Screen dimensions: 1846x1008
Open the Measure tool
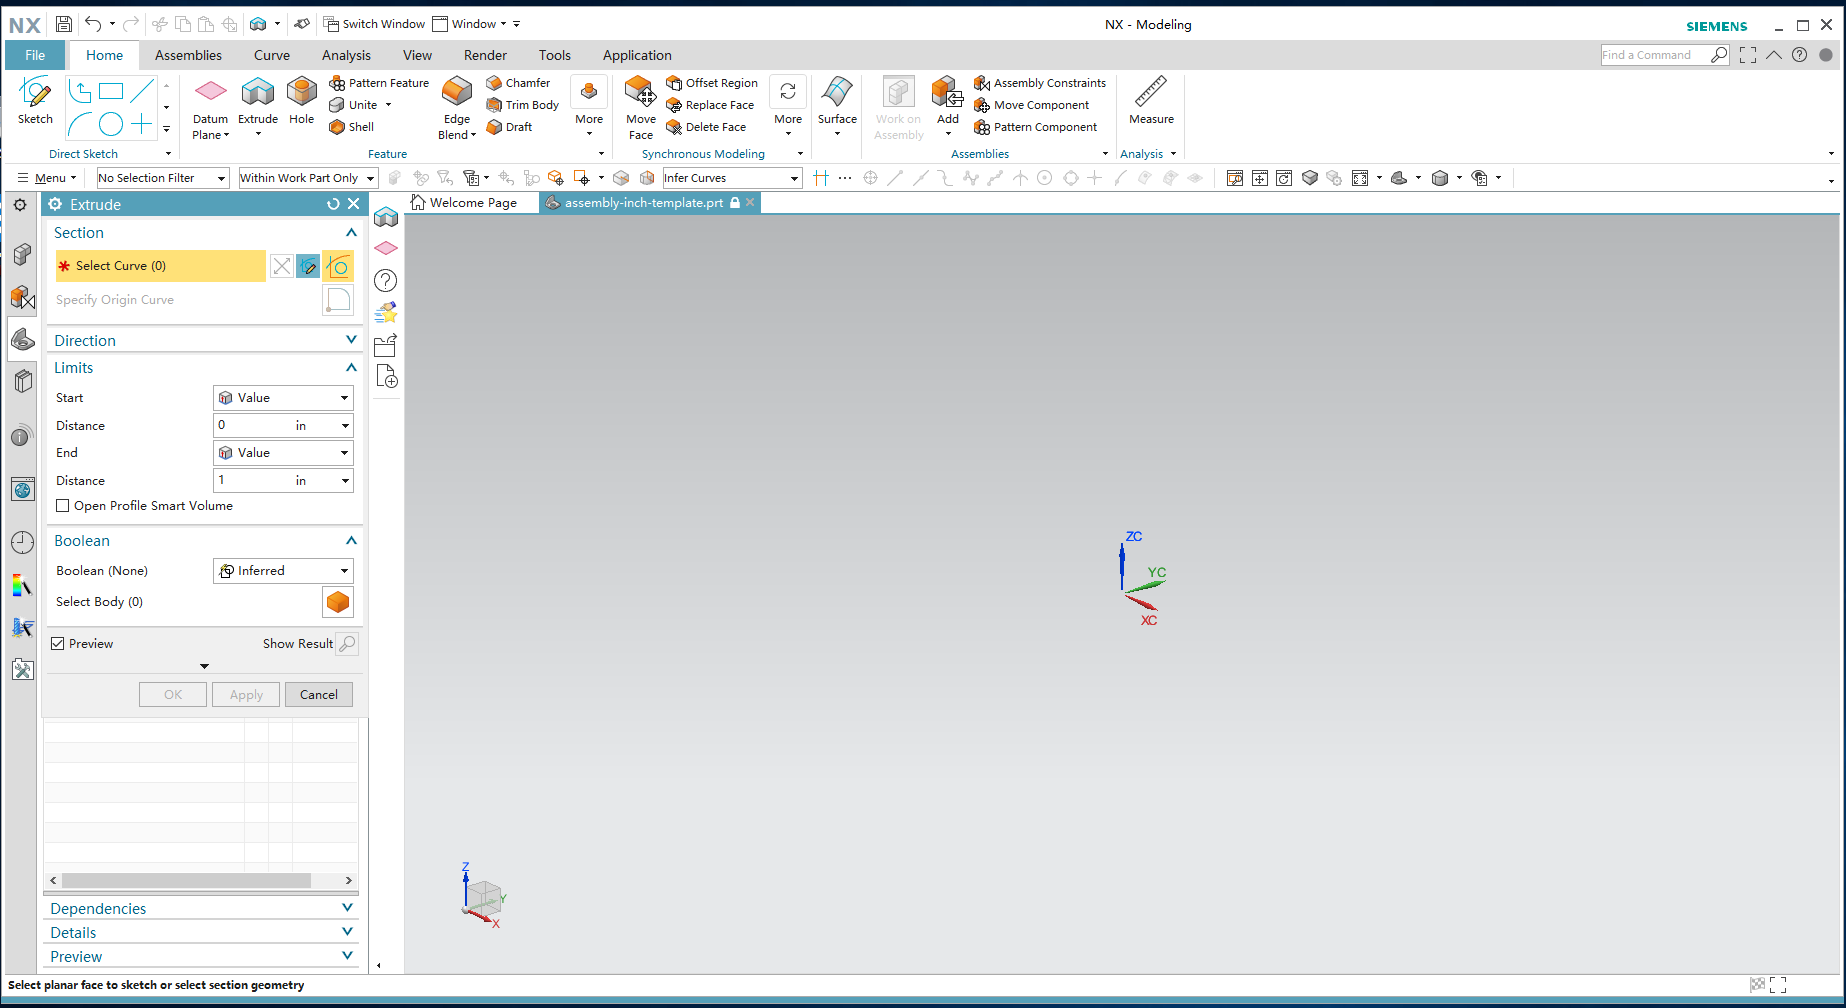(1151, 101)
